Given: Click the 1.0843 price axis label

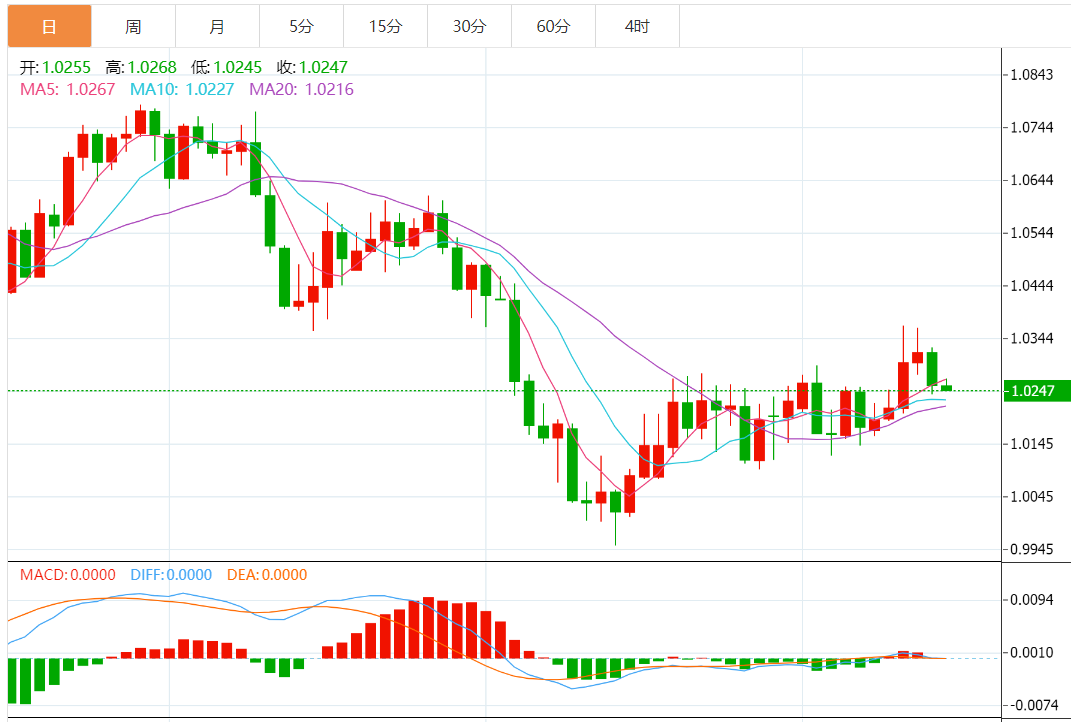Looking at the screenshot, I should pyautogui.click(x=1031, y=74).
